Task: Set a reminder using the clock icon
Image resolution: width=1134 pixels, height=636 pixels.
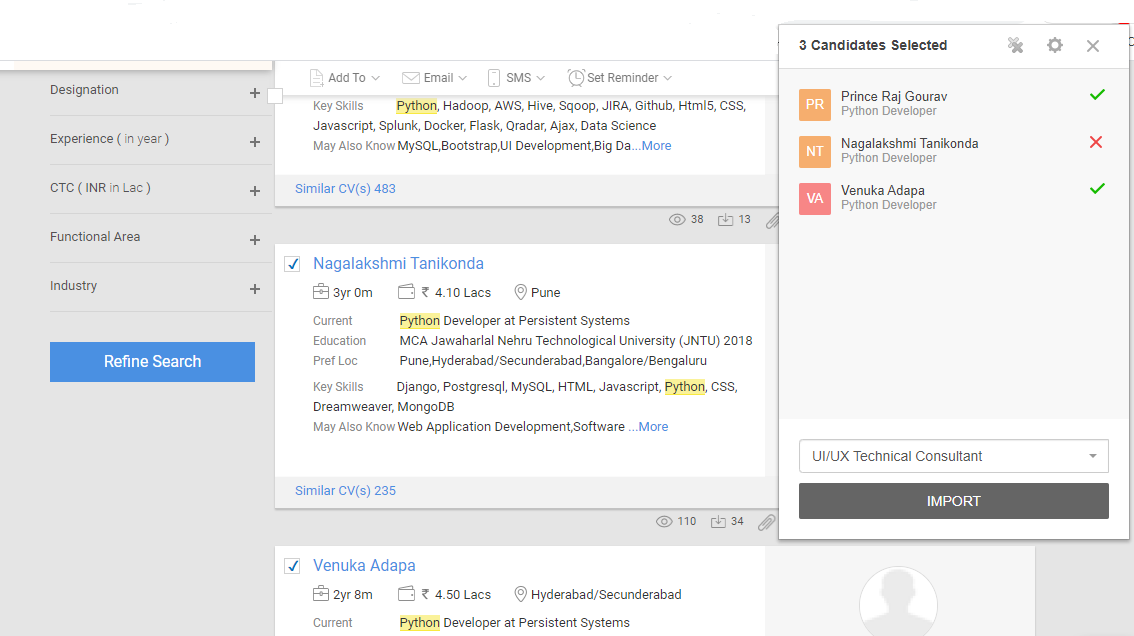Action: pos(576,77)
